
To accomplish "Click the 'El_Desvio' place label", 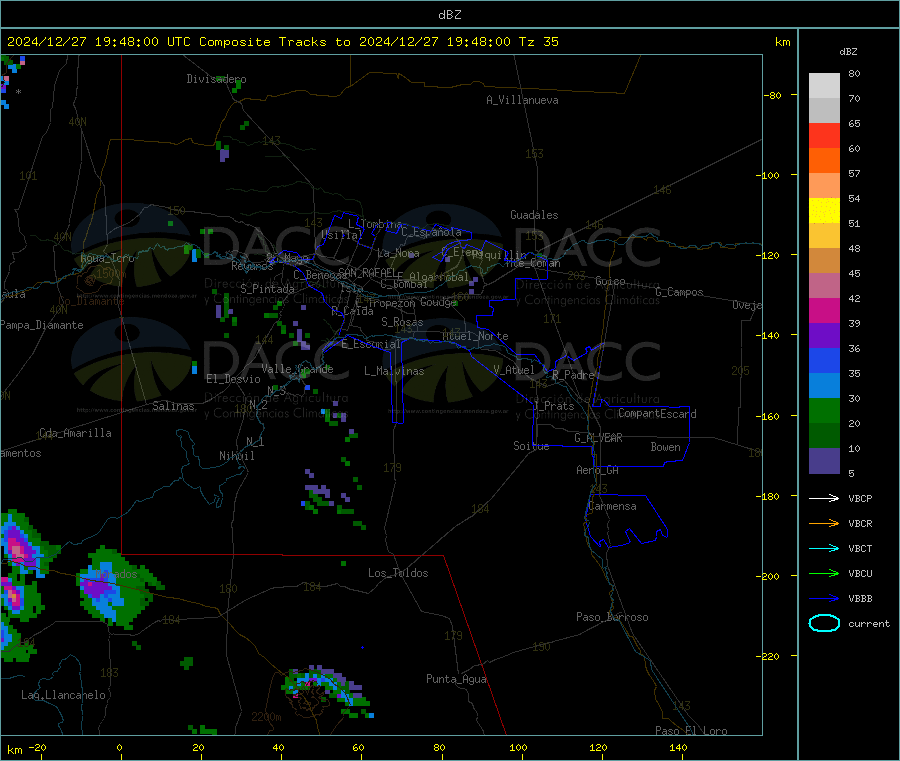I will coord(233,379).
